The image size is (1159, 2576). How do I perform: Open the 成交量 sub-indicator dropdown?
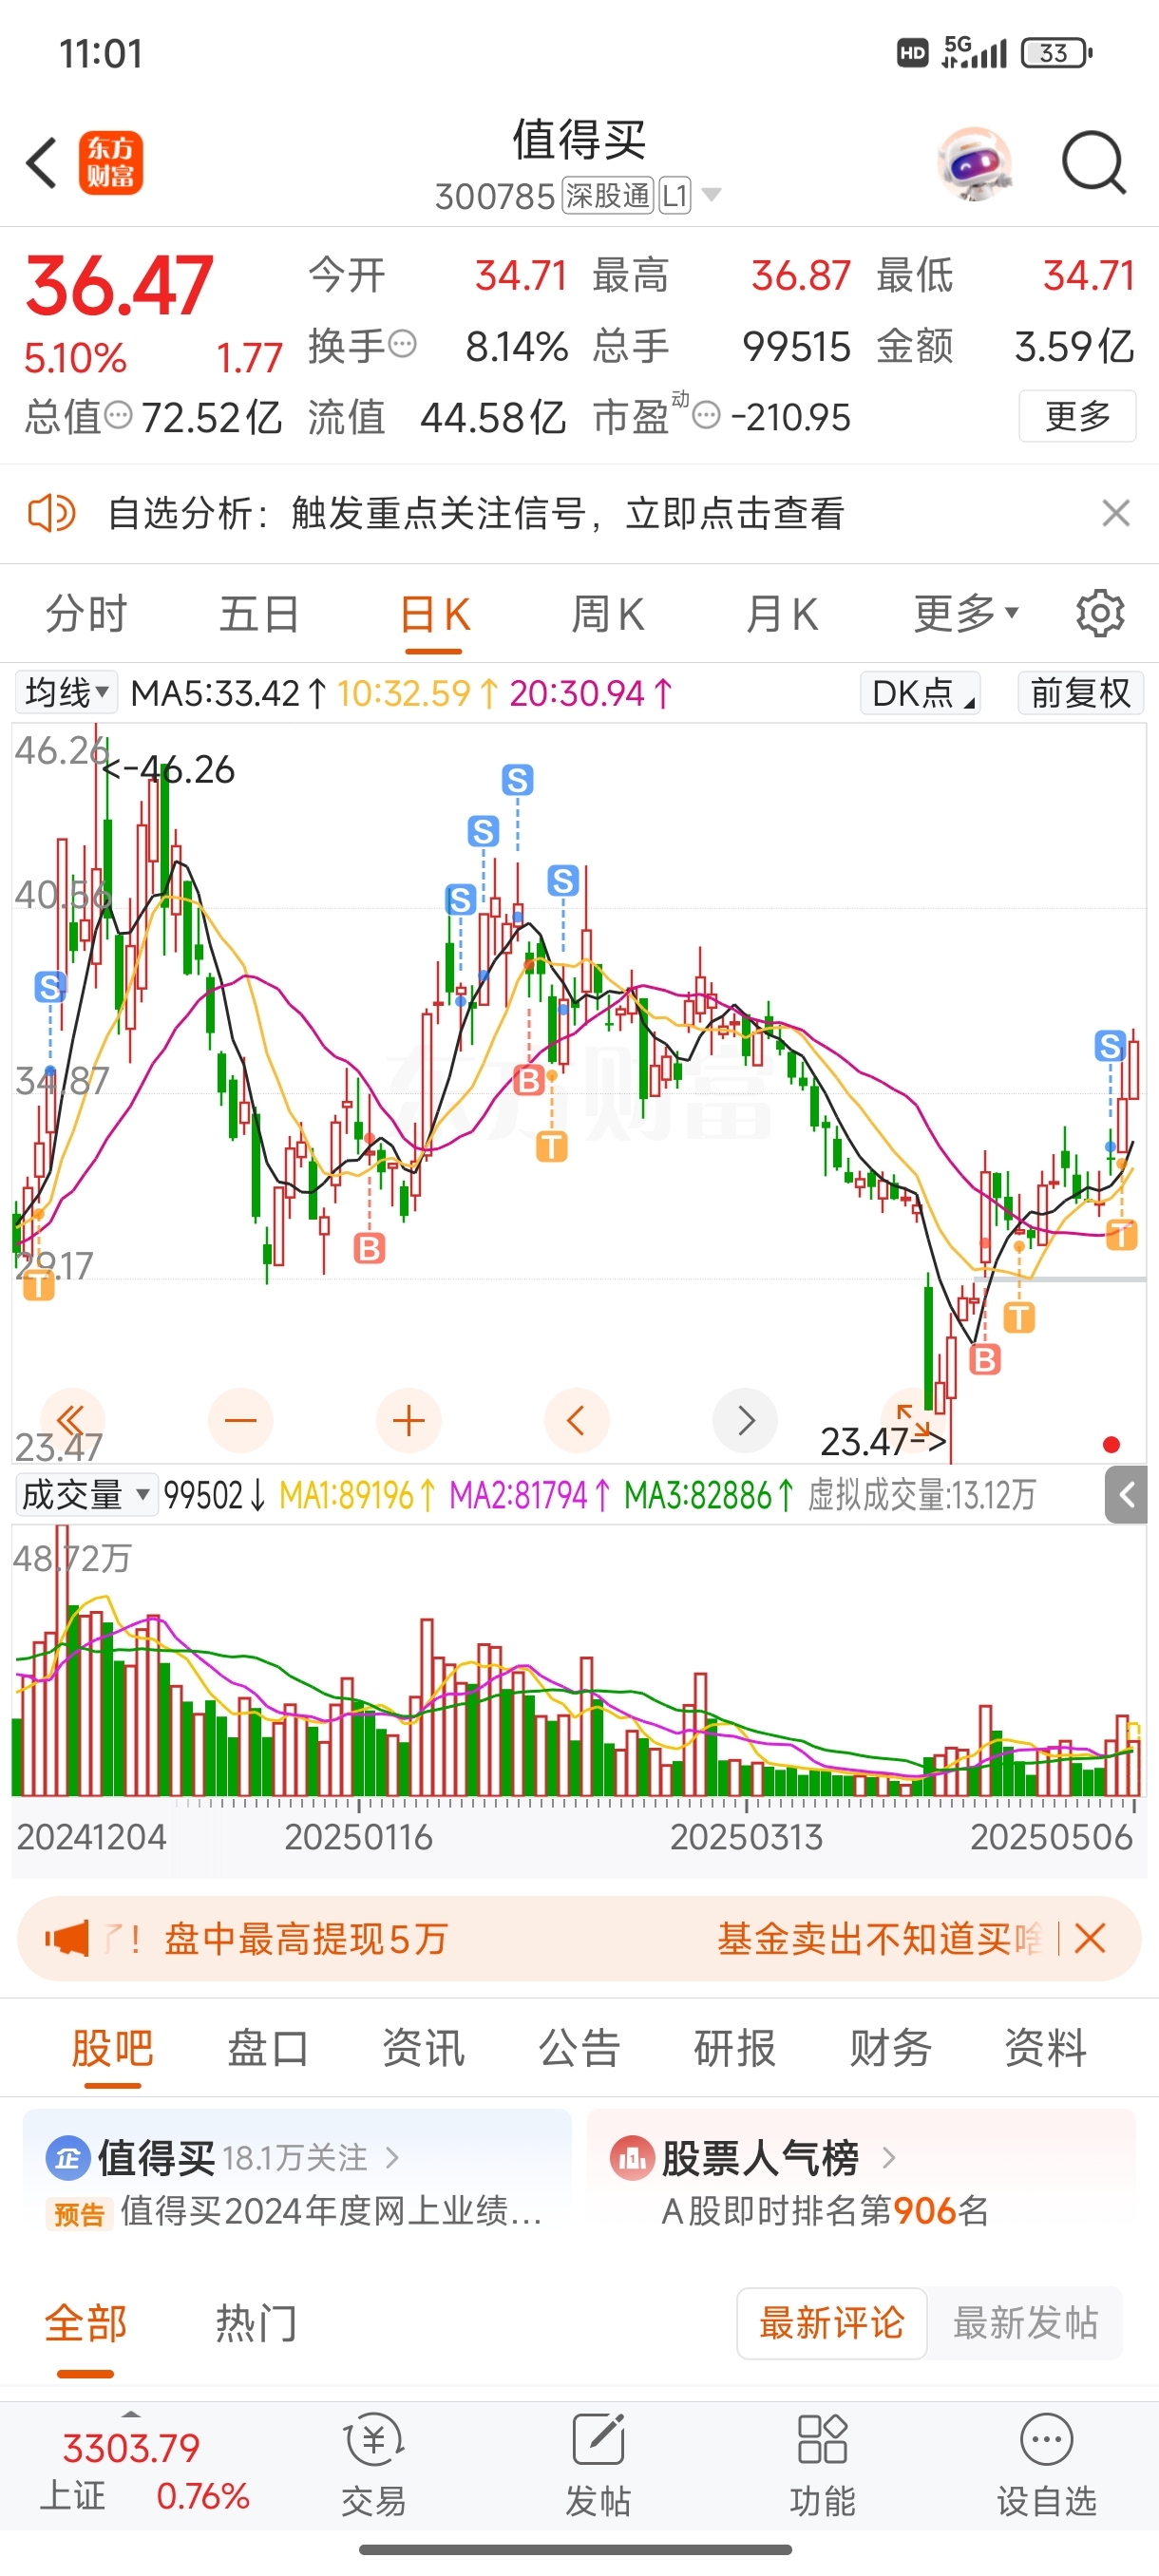pos(86,1495)
